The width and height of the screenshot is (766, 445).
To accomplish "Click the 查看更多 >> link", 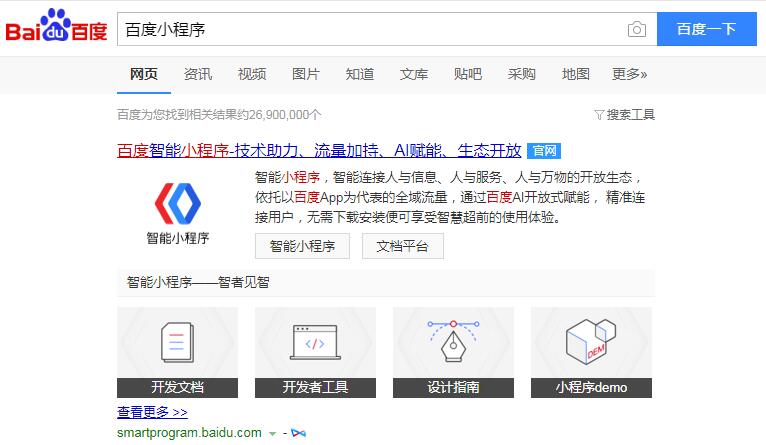I will click(152, 412).
